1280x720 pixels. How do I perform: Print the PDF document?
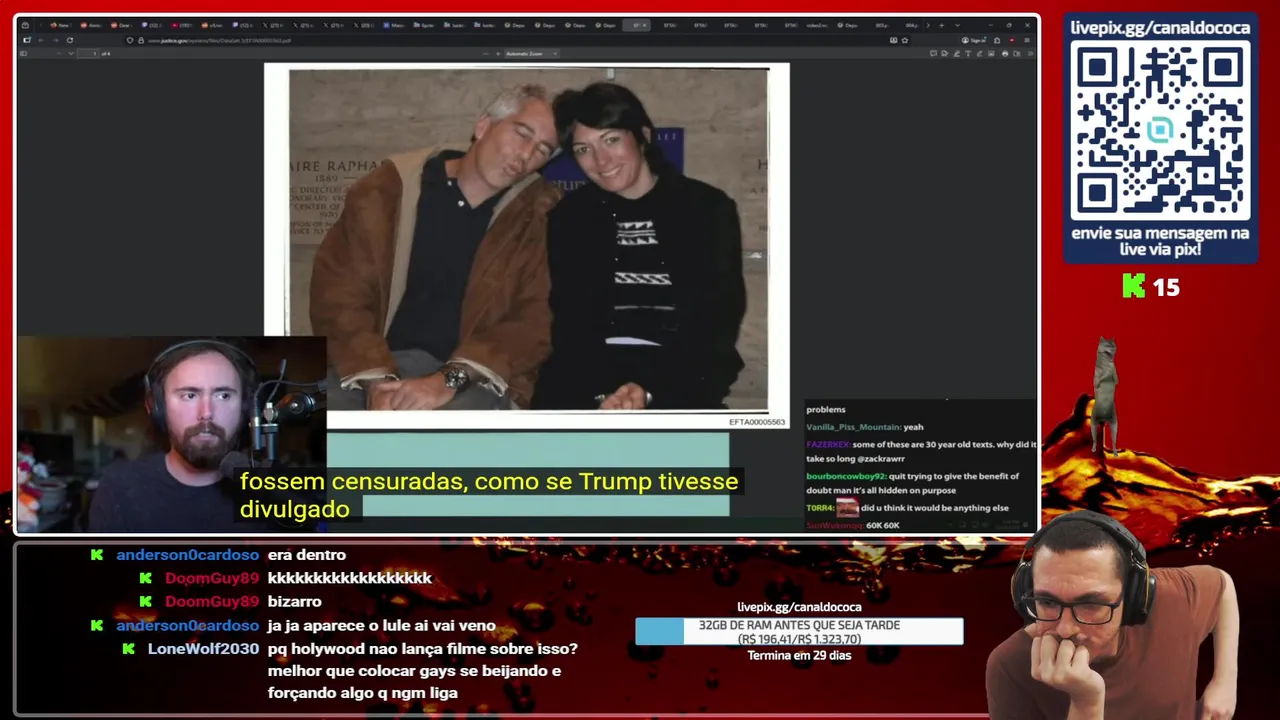[1005, 53]
